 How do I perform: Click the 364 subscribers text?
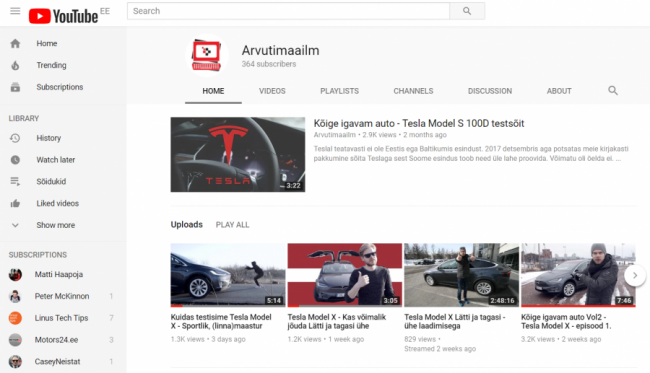coord(269,64)
